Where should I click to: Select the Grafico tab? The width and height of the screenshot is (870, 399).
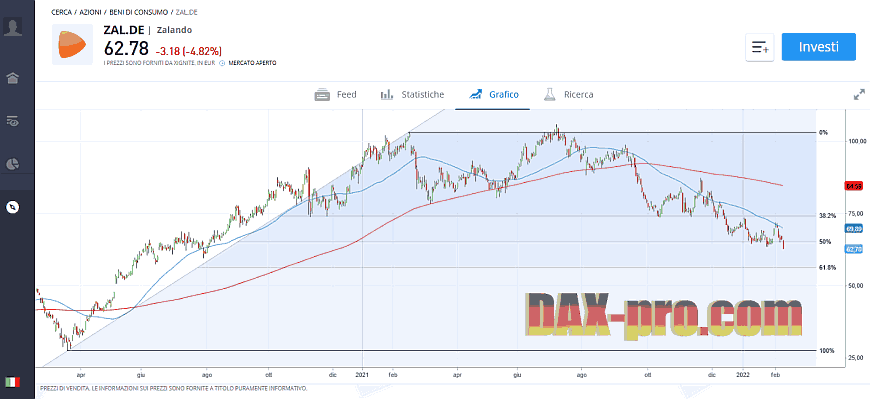[x=493, y=94]
